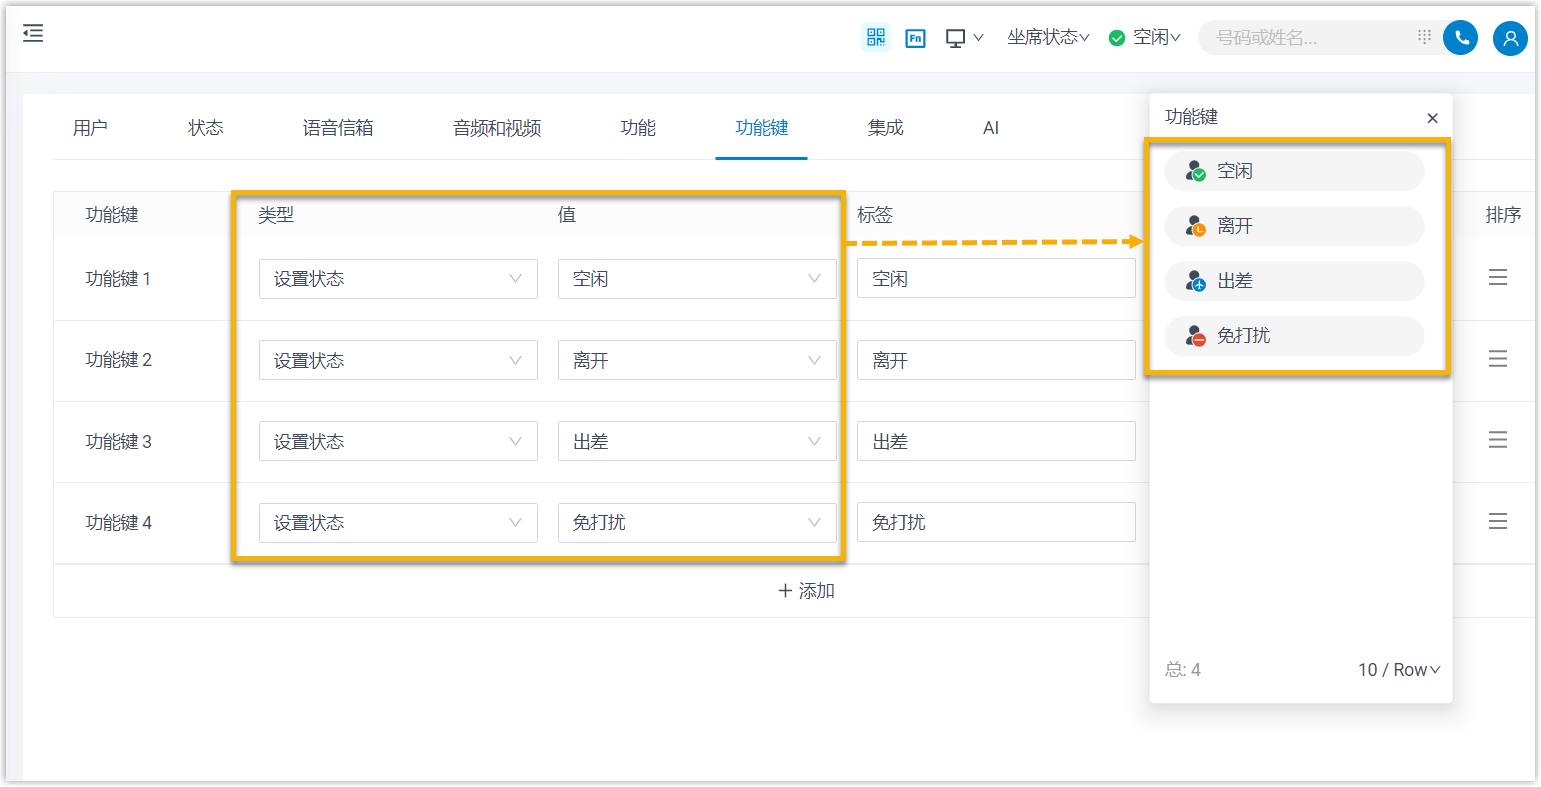The width and height of the screenshot is (1541, 787).
Task: Click the 标签 field for 功能键 4
Action: 995,523
